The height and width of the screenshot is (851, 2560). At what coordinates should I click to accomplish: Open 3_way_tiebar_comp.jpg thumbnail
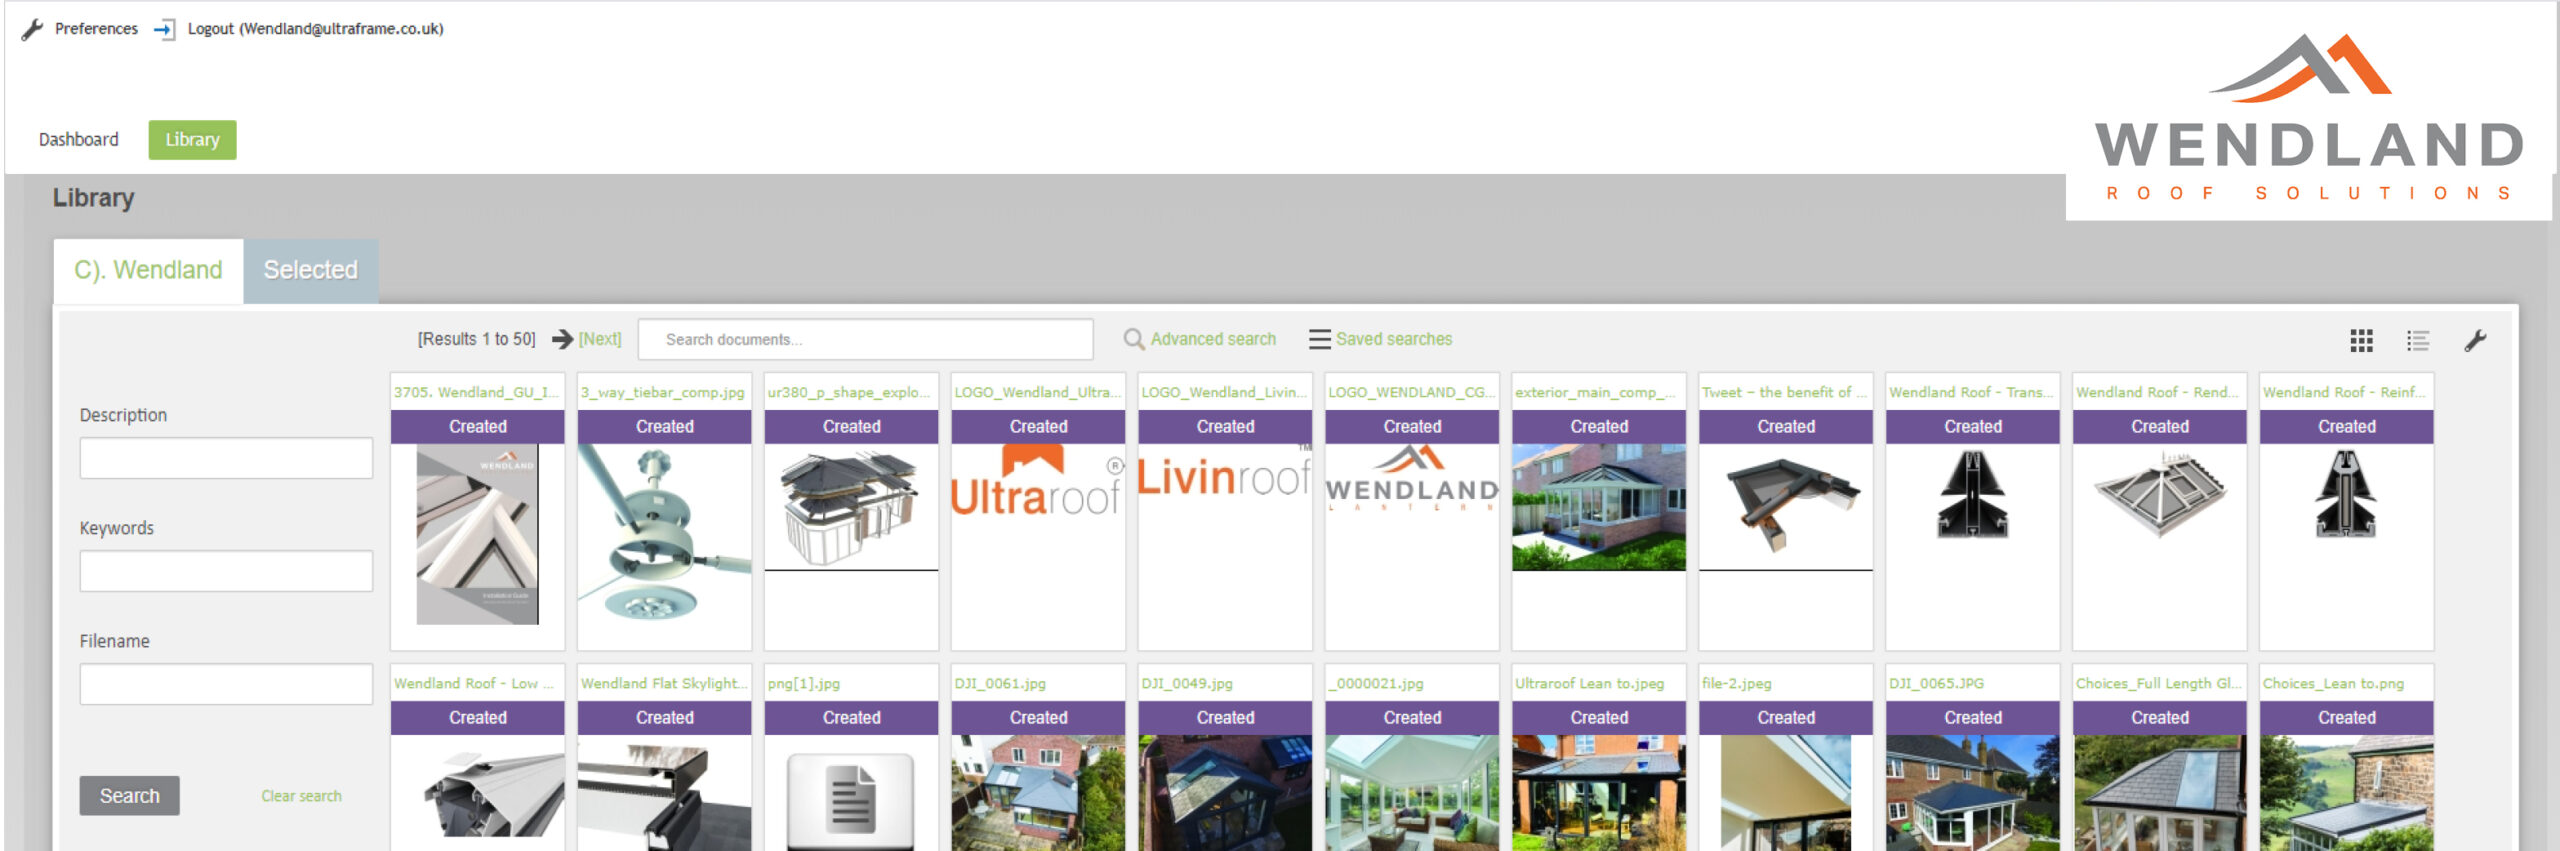coord(664,535)
